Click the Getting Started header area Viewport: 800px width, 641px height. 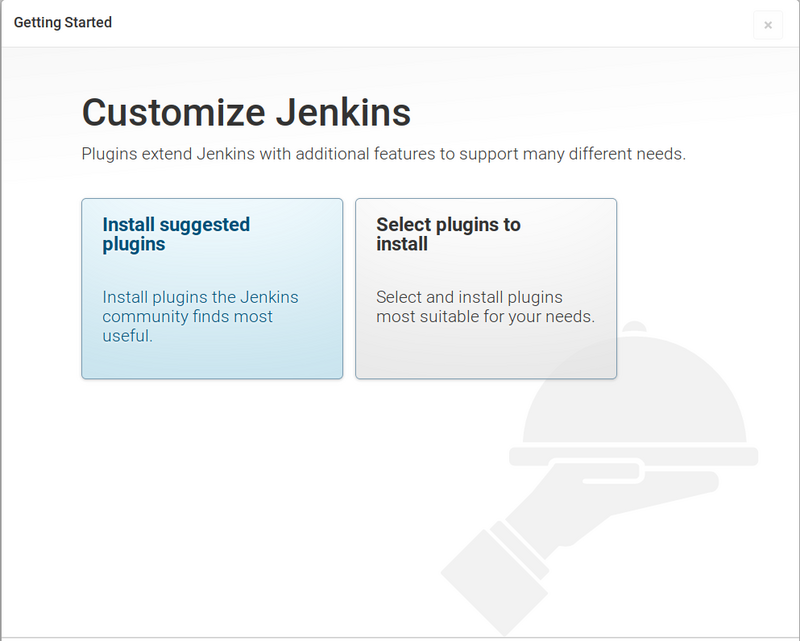click(x=400, y=22)
